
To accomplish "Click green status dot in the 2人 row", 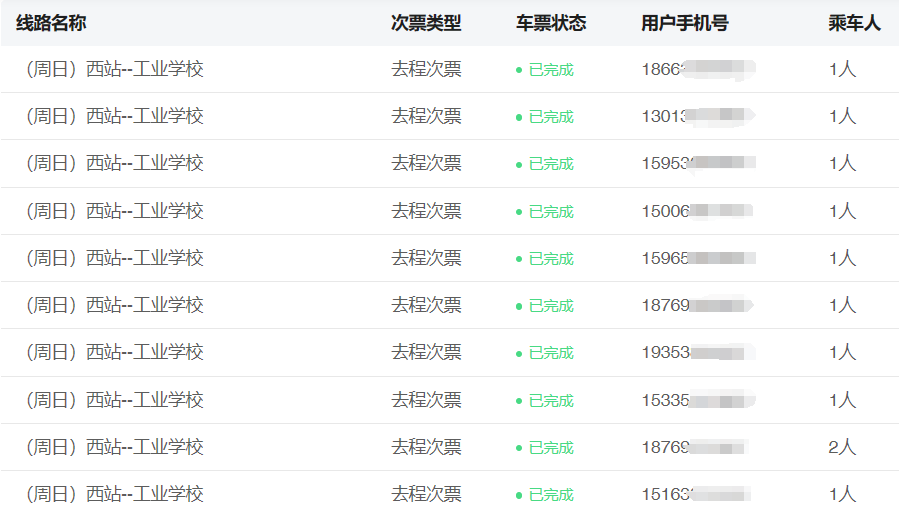I will (x=519, y=448).
